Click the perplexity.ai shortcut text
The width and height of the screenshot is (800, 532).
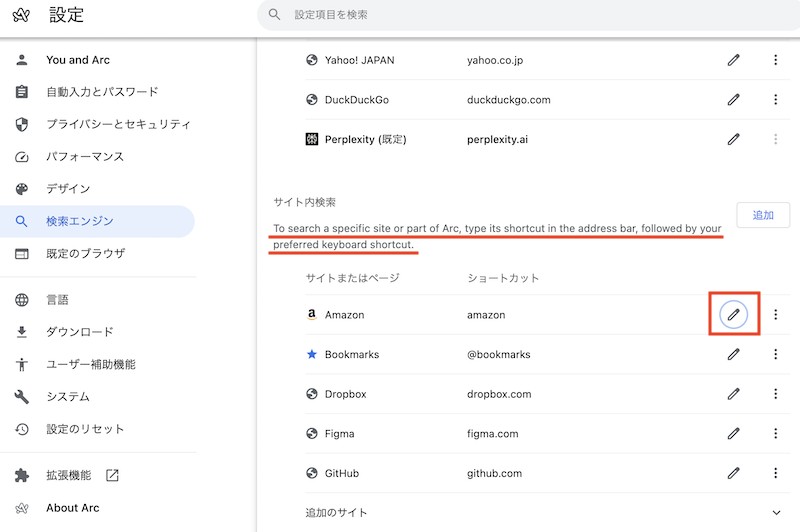click(497, 139)
